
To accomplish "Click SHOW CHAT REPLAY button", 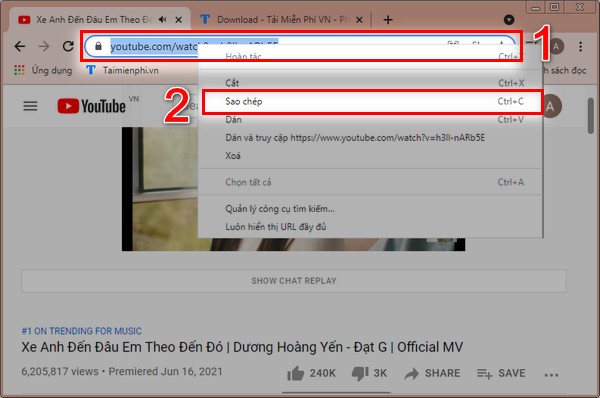I will coord(293,281).
